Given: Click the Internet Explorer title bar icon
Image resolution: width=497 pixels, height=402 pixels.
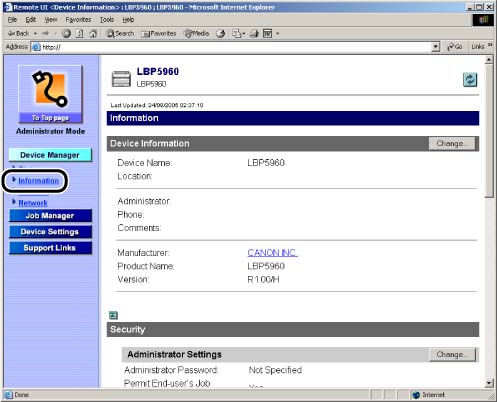Looking at the screenshot, I should 8,7.
